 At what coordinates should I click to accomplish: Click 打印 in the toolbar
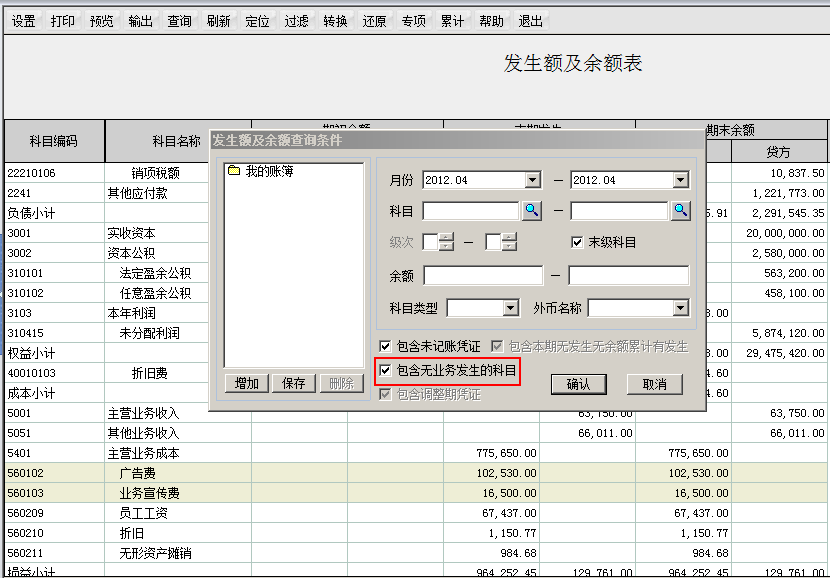coord(63,21)
